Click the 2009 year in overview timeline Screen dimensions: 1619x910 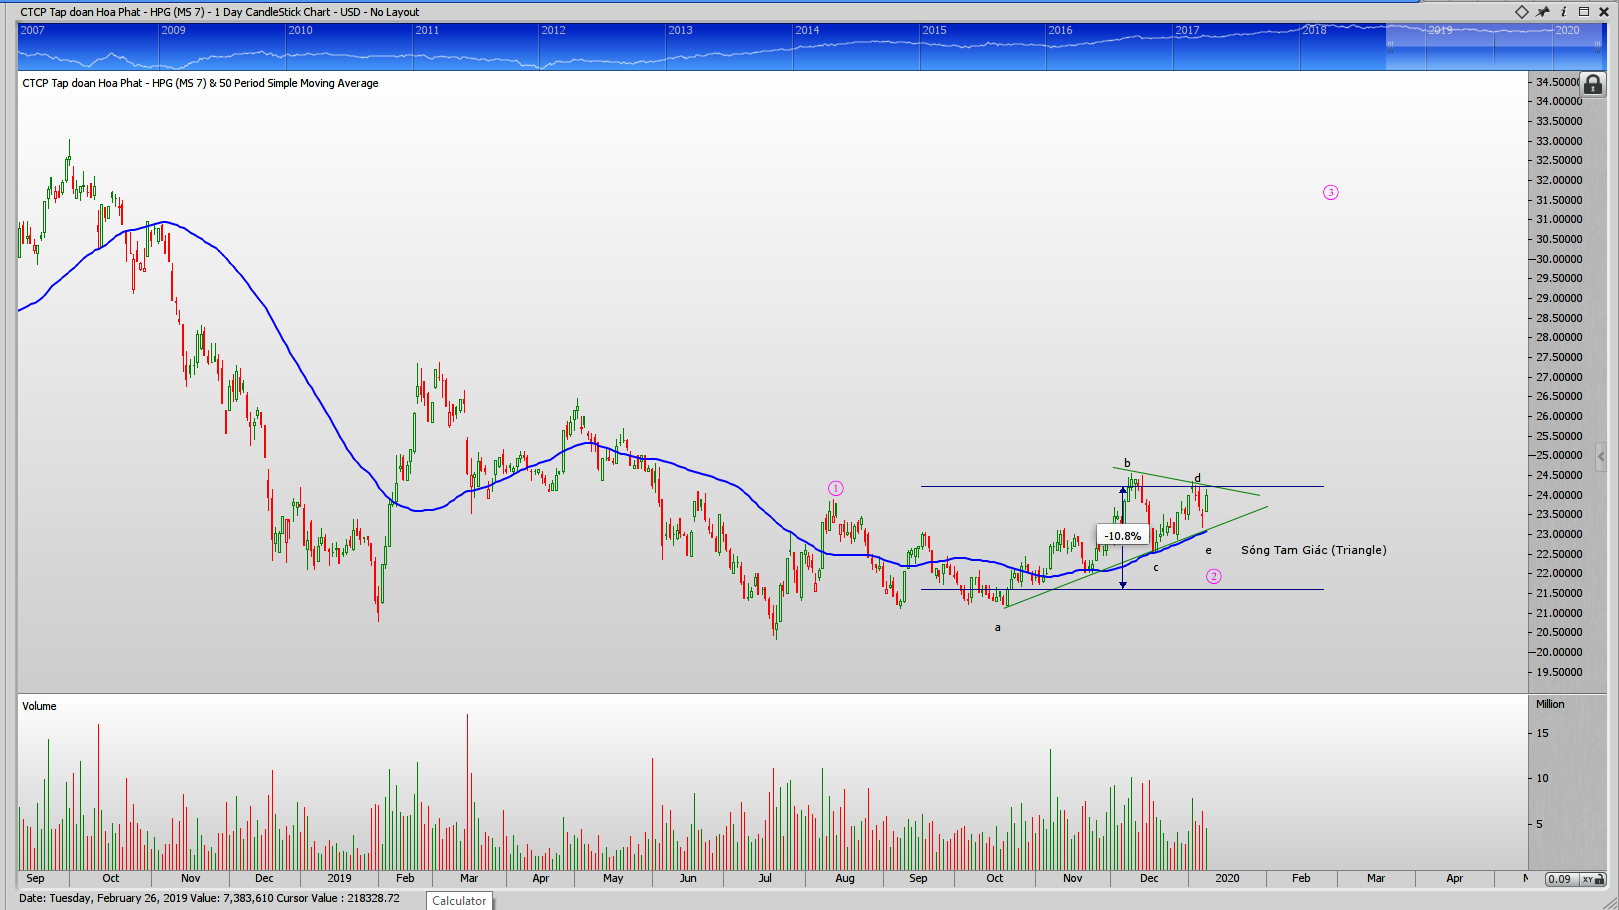point(173,30)
